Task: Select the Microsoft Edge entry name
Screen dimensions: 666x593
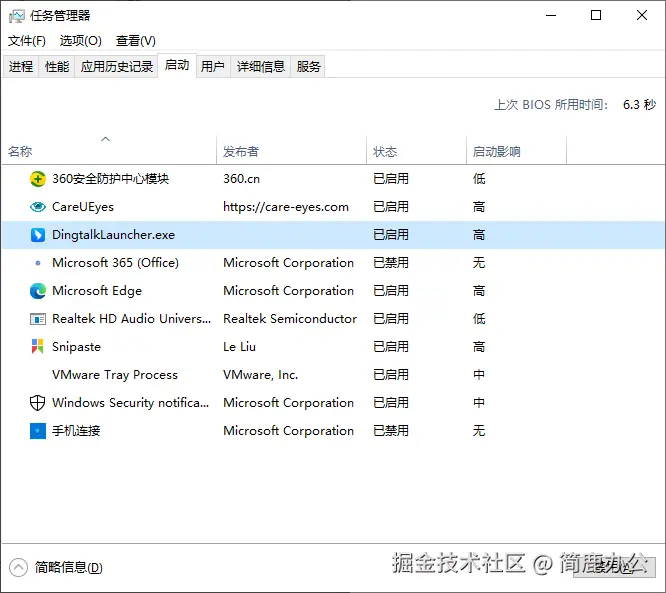Action: 97,291
